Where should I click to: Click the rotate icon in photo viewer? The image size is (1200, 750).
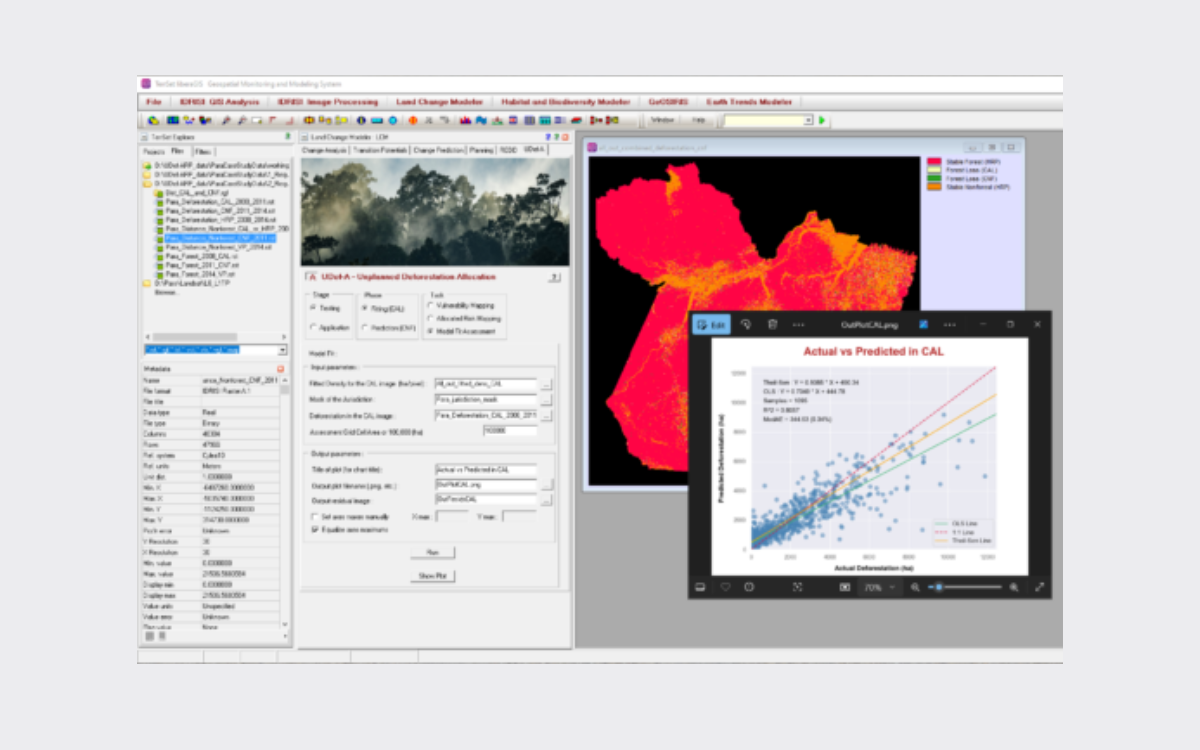[x=745, y=325]
